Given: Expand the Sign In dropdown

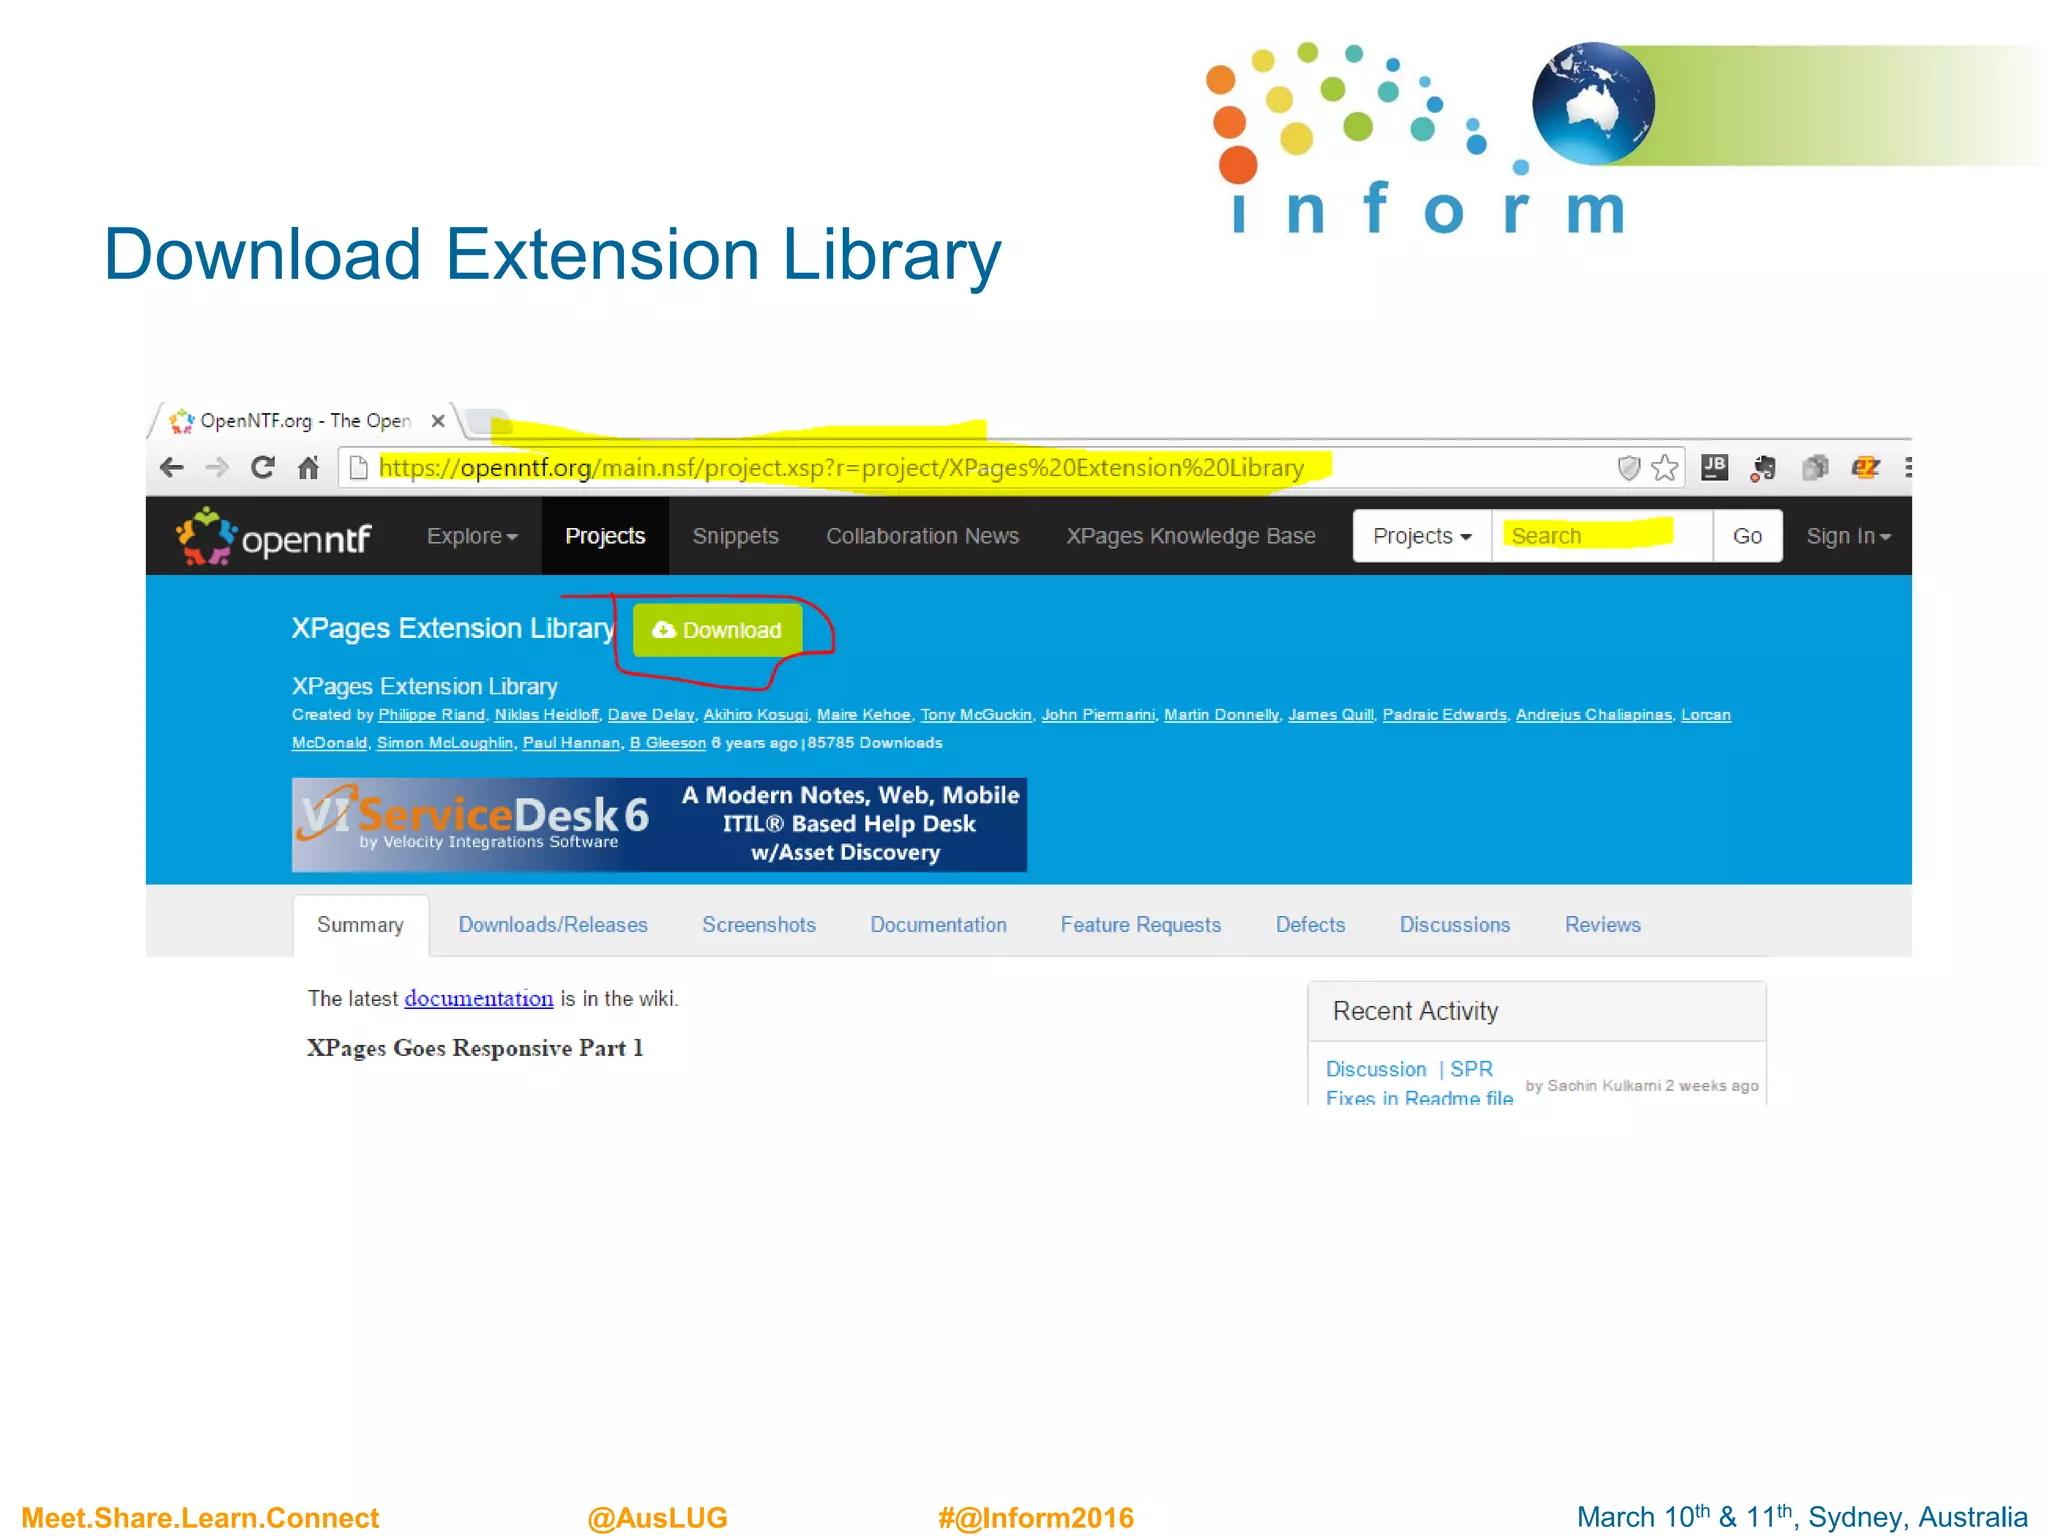Looking at the screenshot, I should [1848, 536].
